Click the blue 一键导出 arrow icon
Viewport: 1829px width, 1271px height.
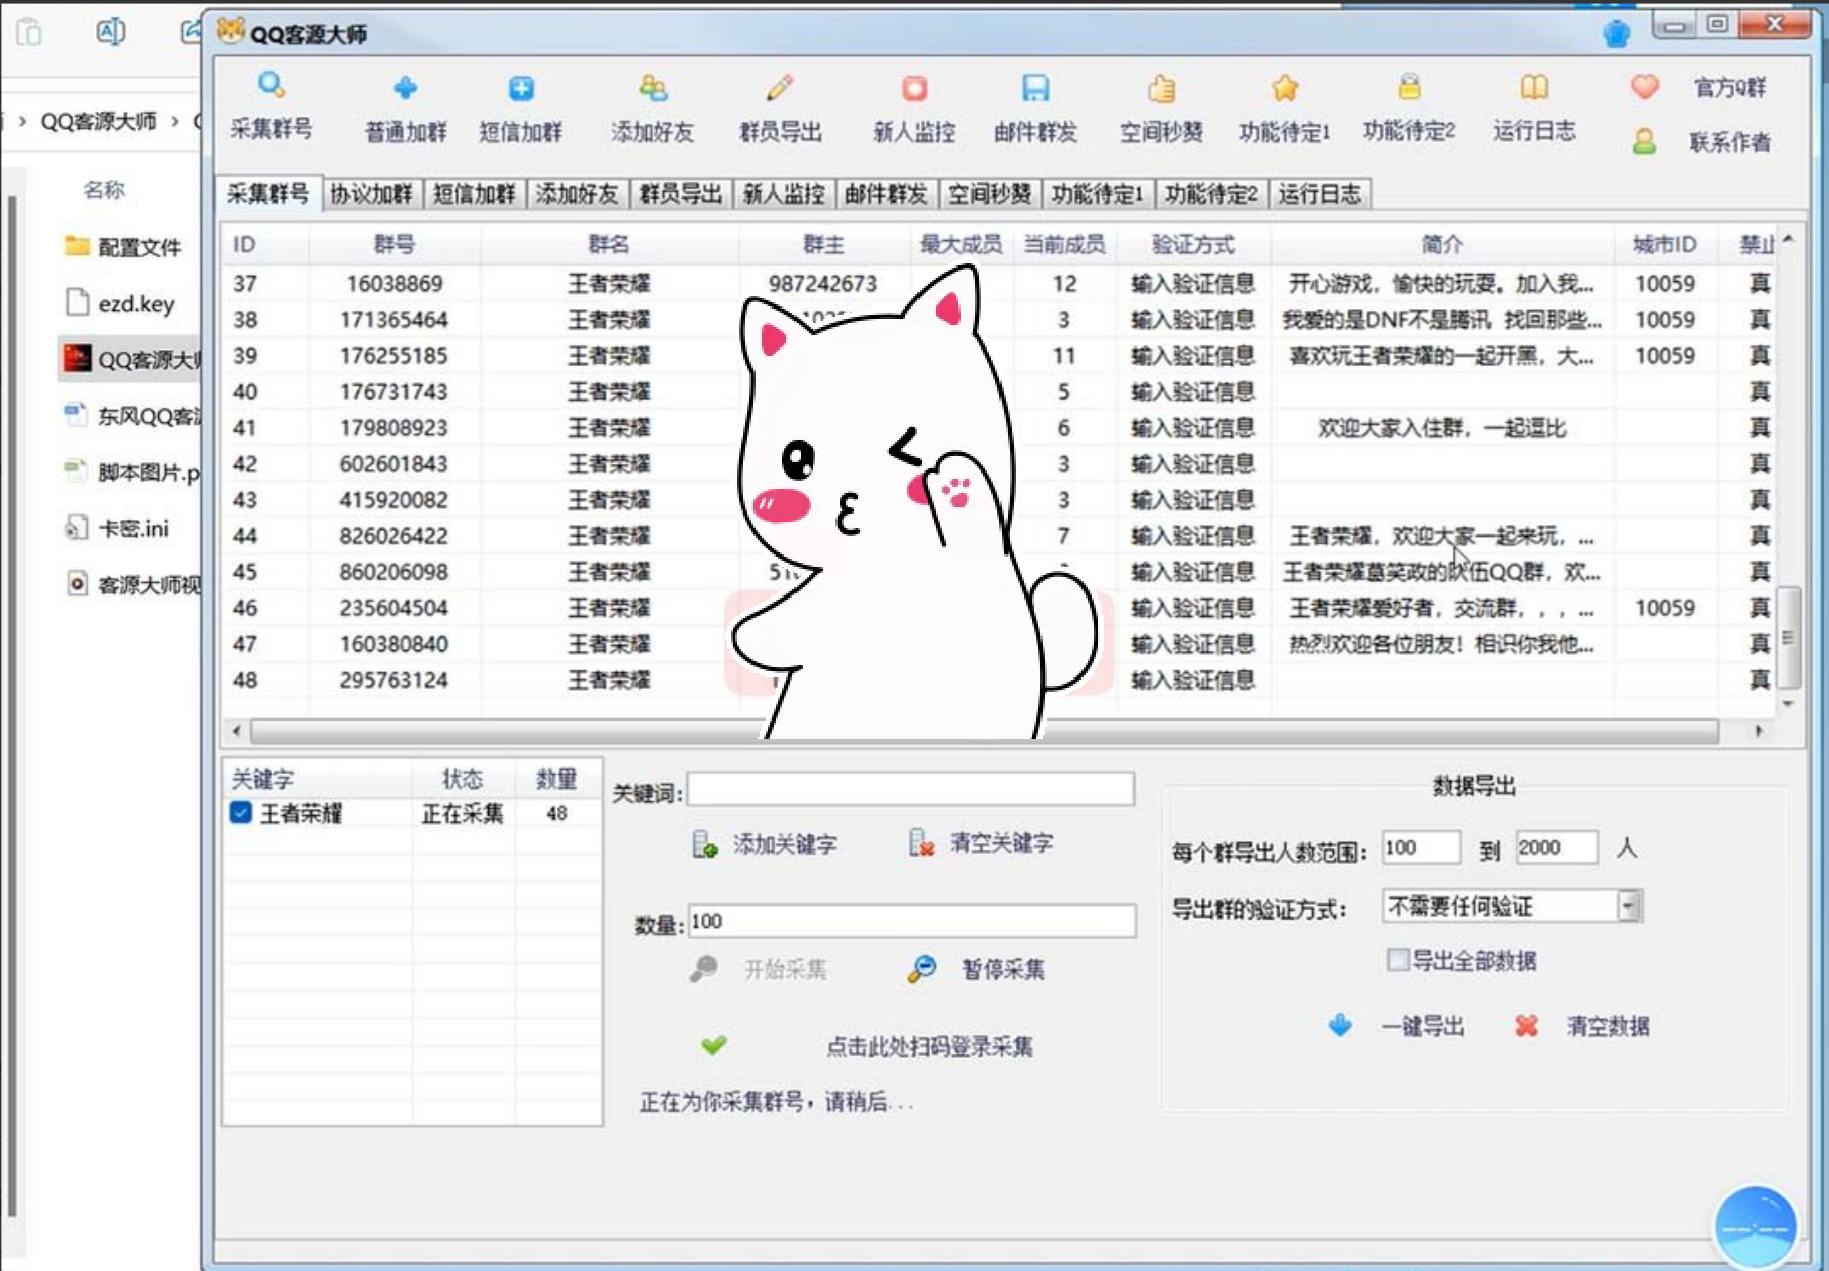[x=1340, y=1025]
